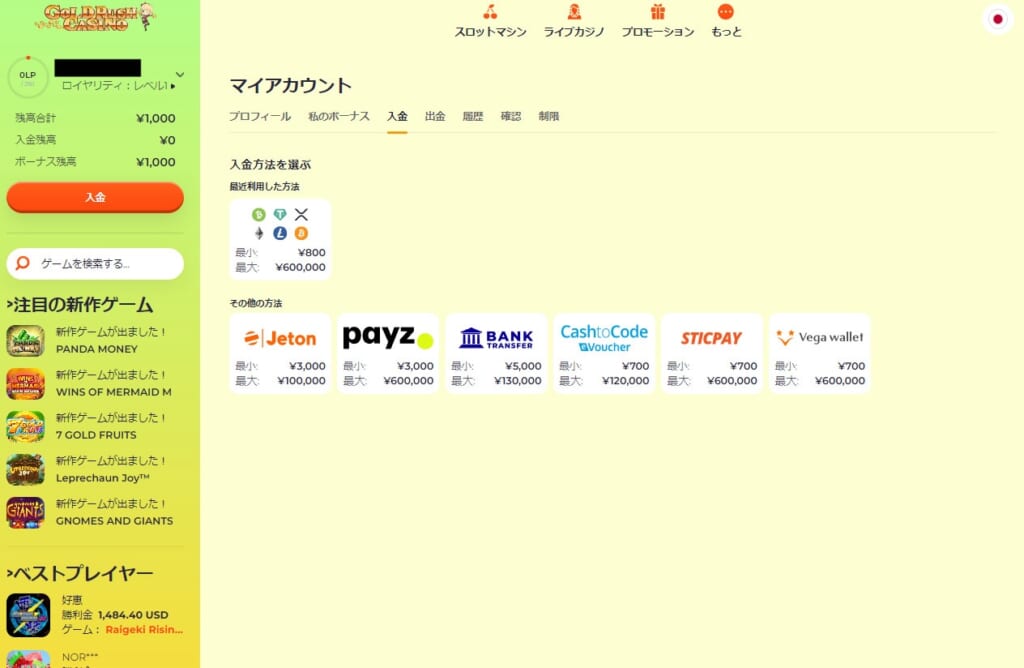Click the 'PANDA MONEY' game title
This screenshot has height=668, width=1024.
coord(97,349)
